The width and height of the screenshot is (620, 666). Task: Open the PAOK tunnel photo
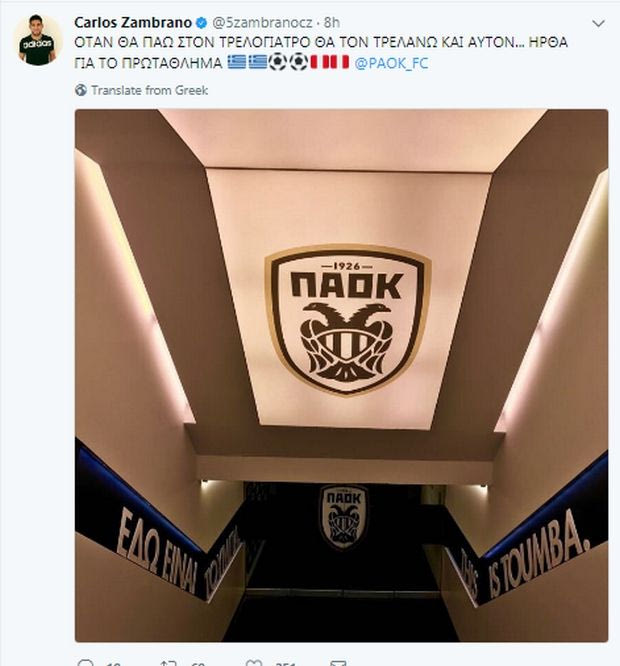coord(341,375)
